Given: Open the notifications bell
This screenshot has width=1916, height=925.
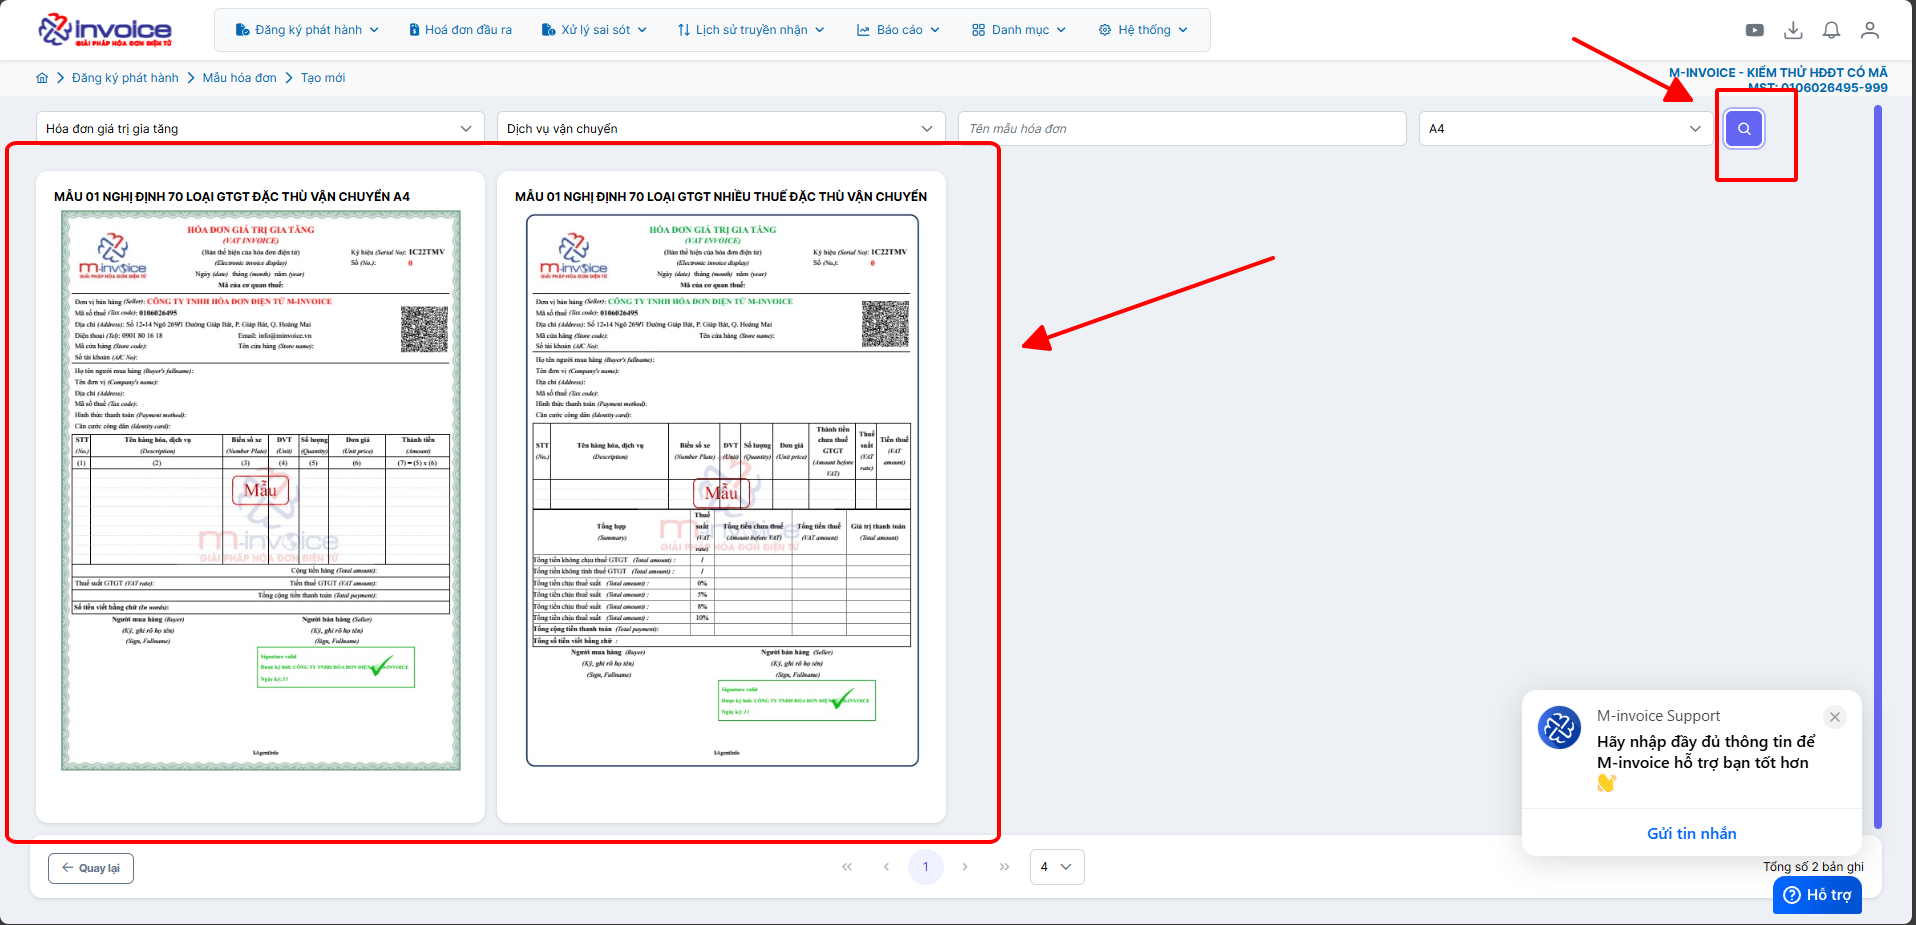Looking at the screenshot, I should pyautogui.click(x=1831, y=30).
